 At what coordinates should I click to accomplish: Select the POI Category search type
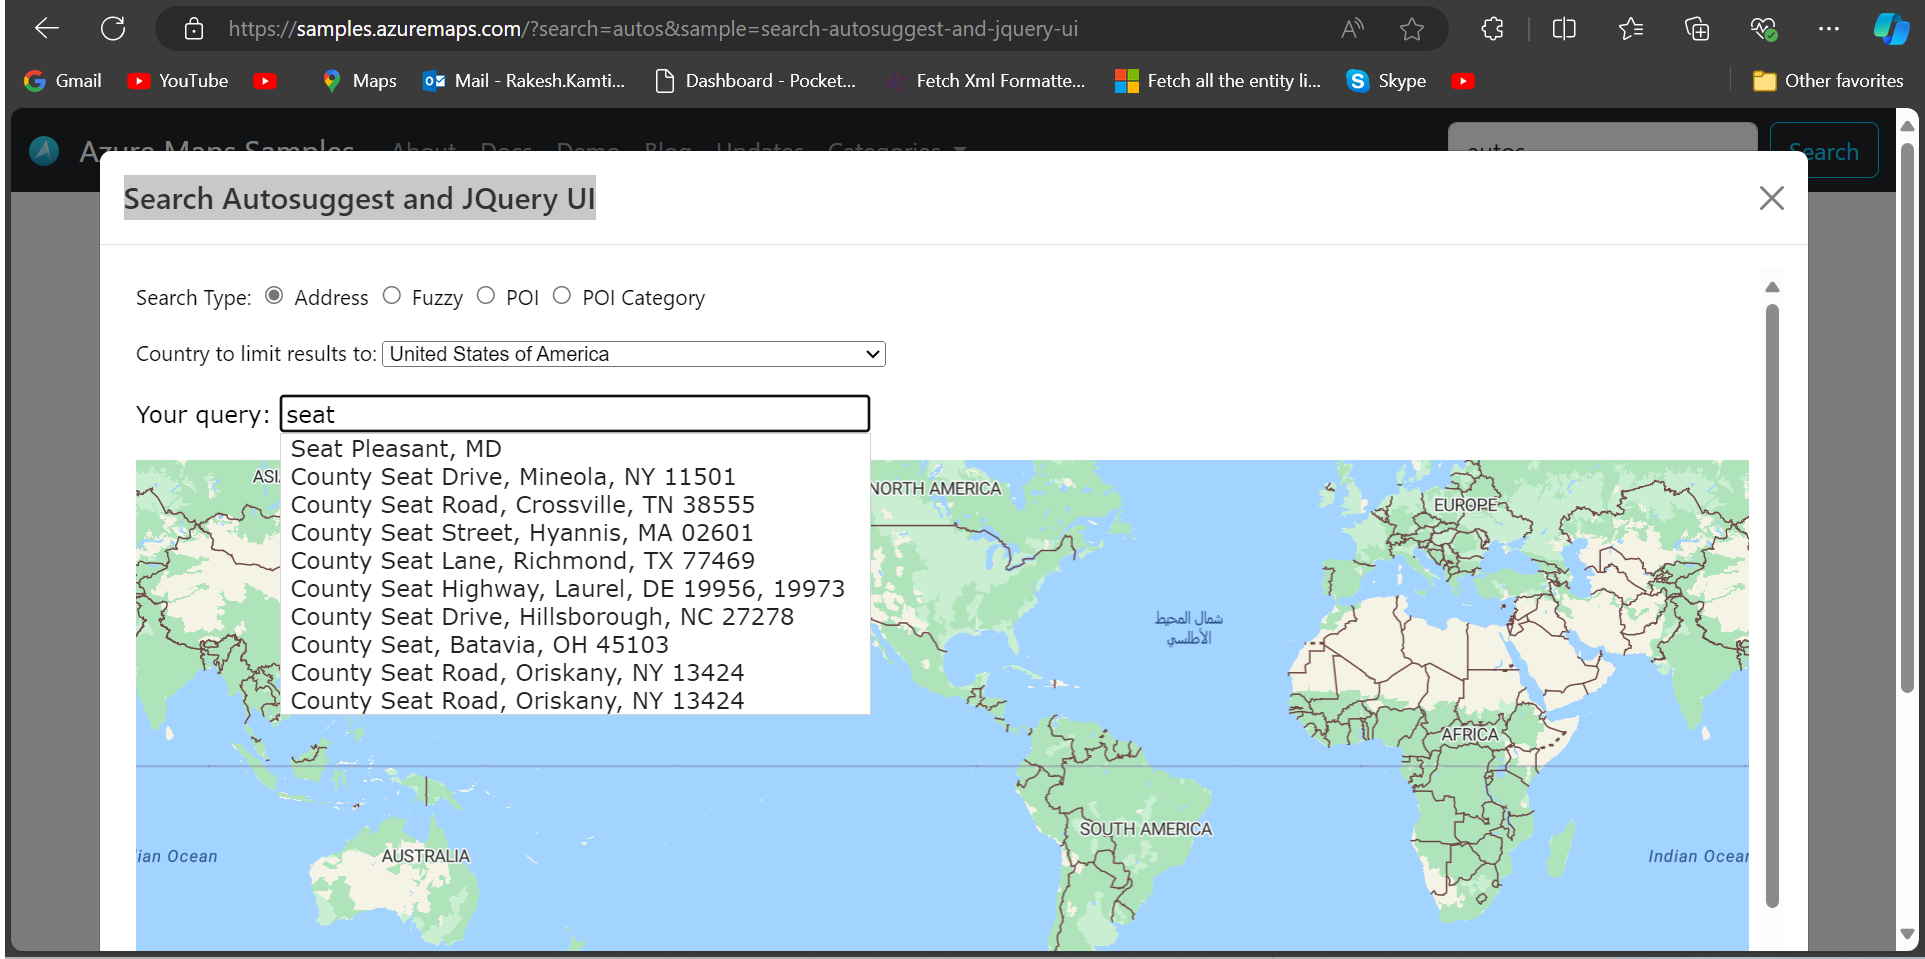pos(562,295)
